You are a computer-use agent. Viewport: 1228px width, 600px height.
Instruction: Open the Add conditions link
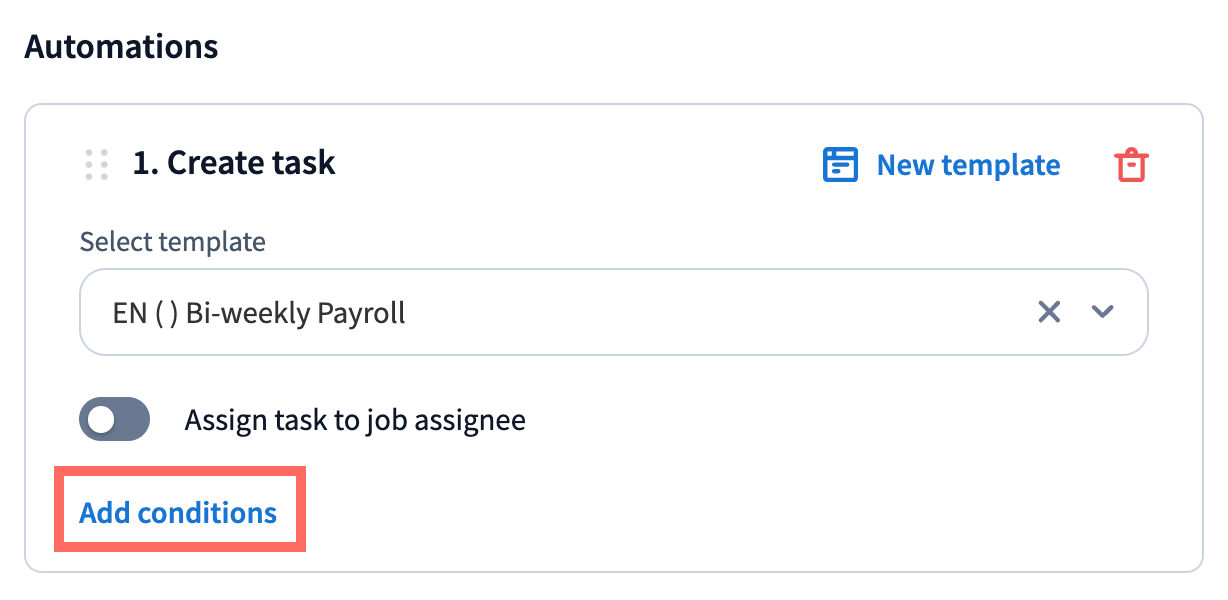coord(178,513)
